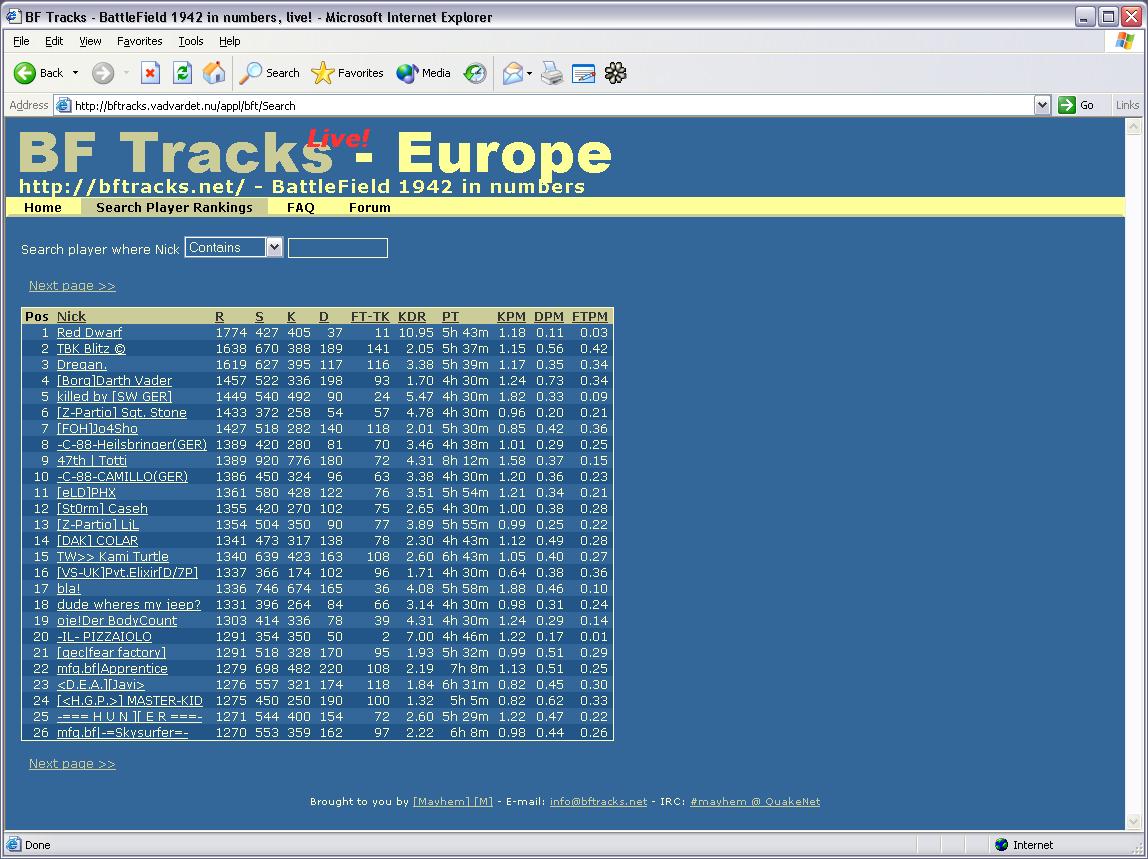
Task: Click the Forward arrow toolbar button
Action: coord(102,72)
